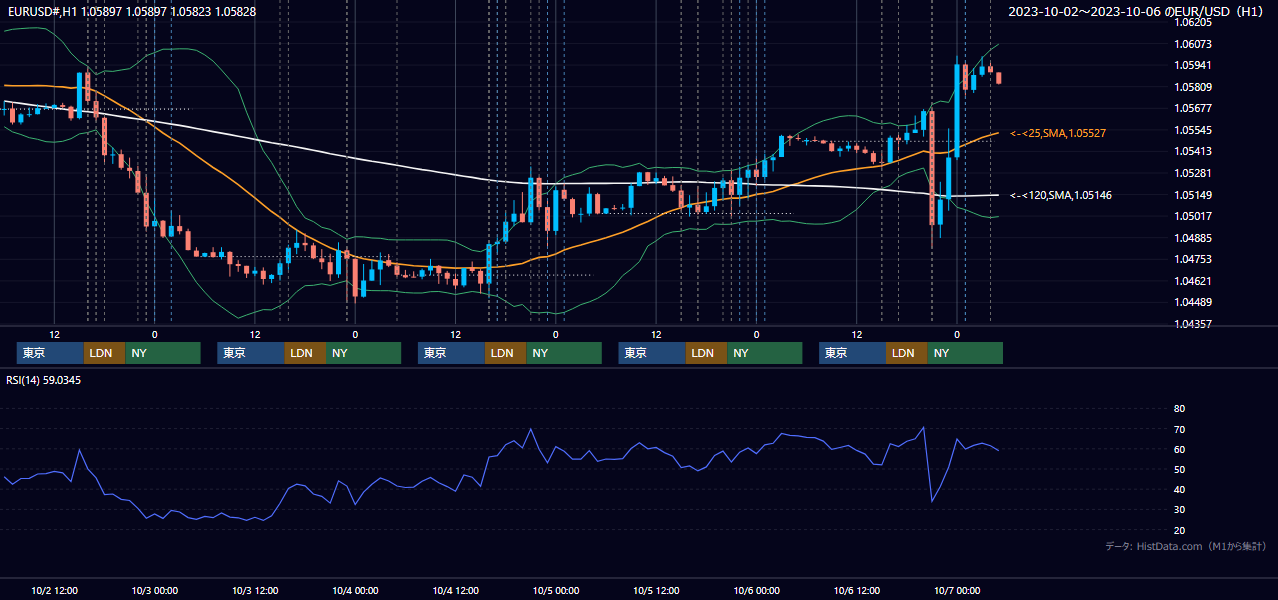Select the 120 SMA label 1.05146
Viewport: 1278px width, 600px height.
1061,196
